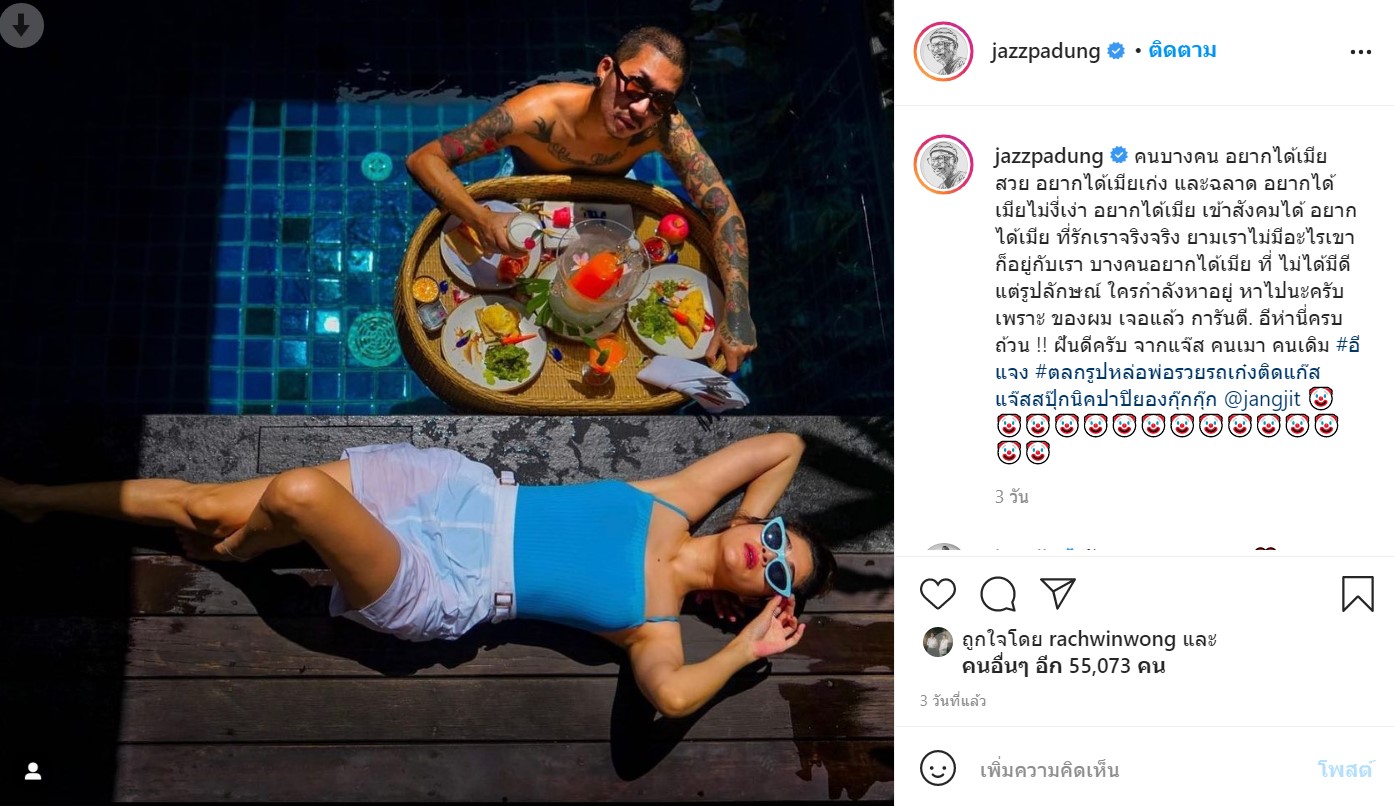The height and width of the screenshot is (806, 1394).
Task: Open emoji picker smiley icon
Action: pyautogui.click(x=937, y=769)
